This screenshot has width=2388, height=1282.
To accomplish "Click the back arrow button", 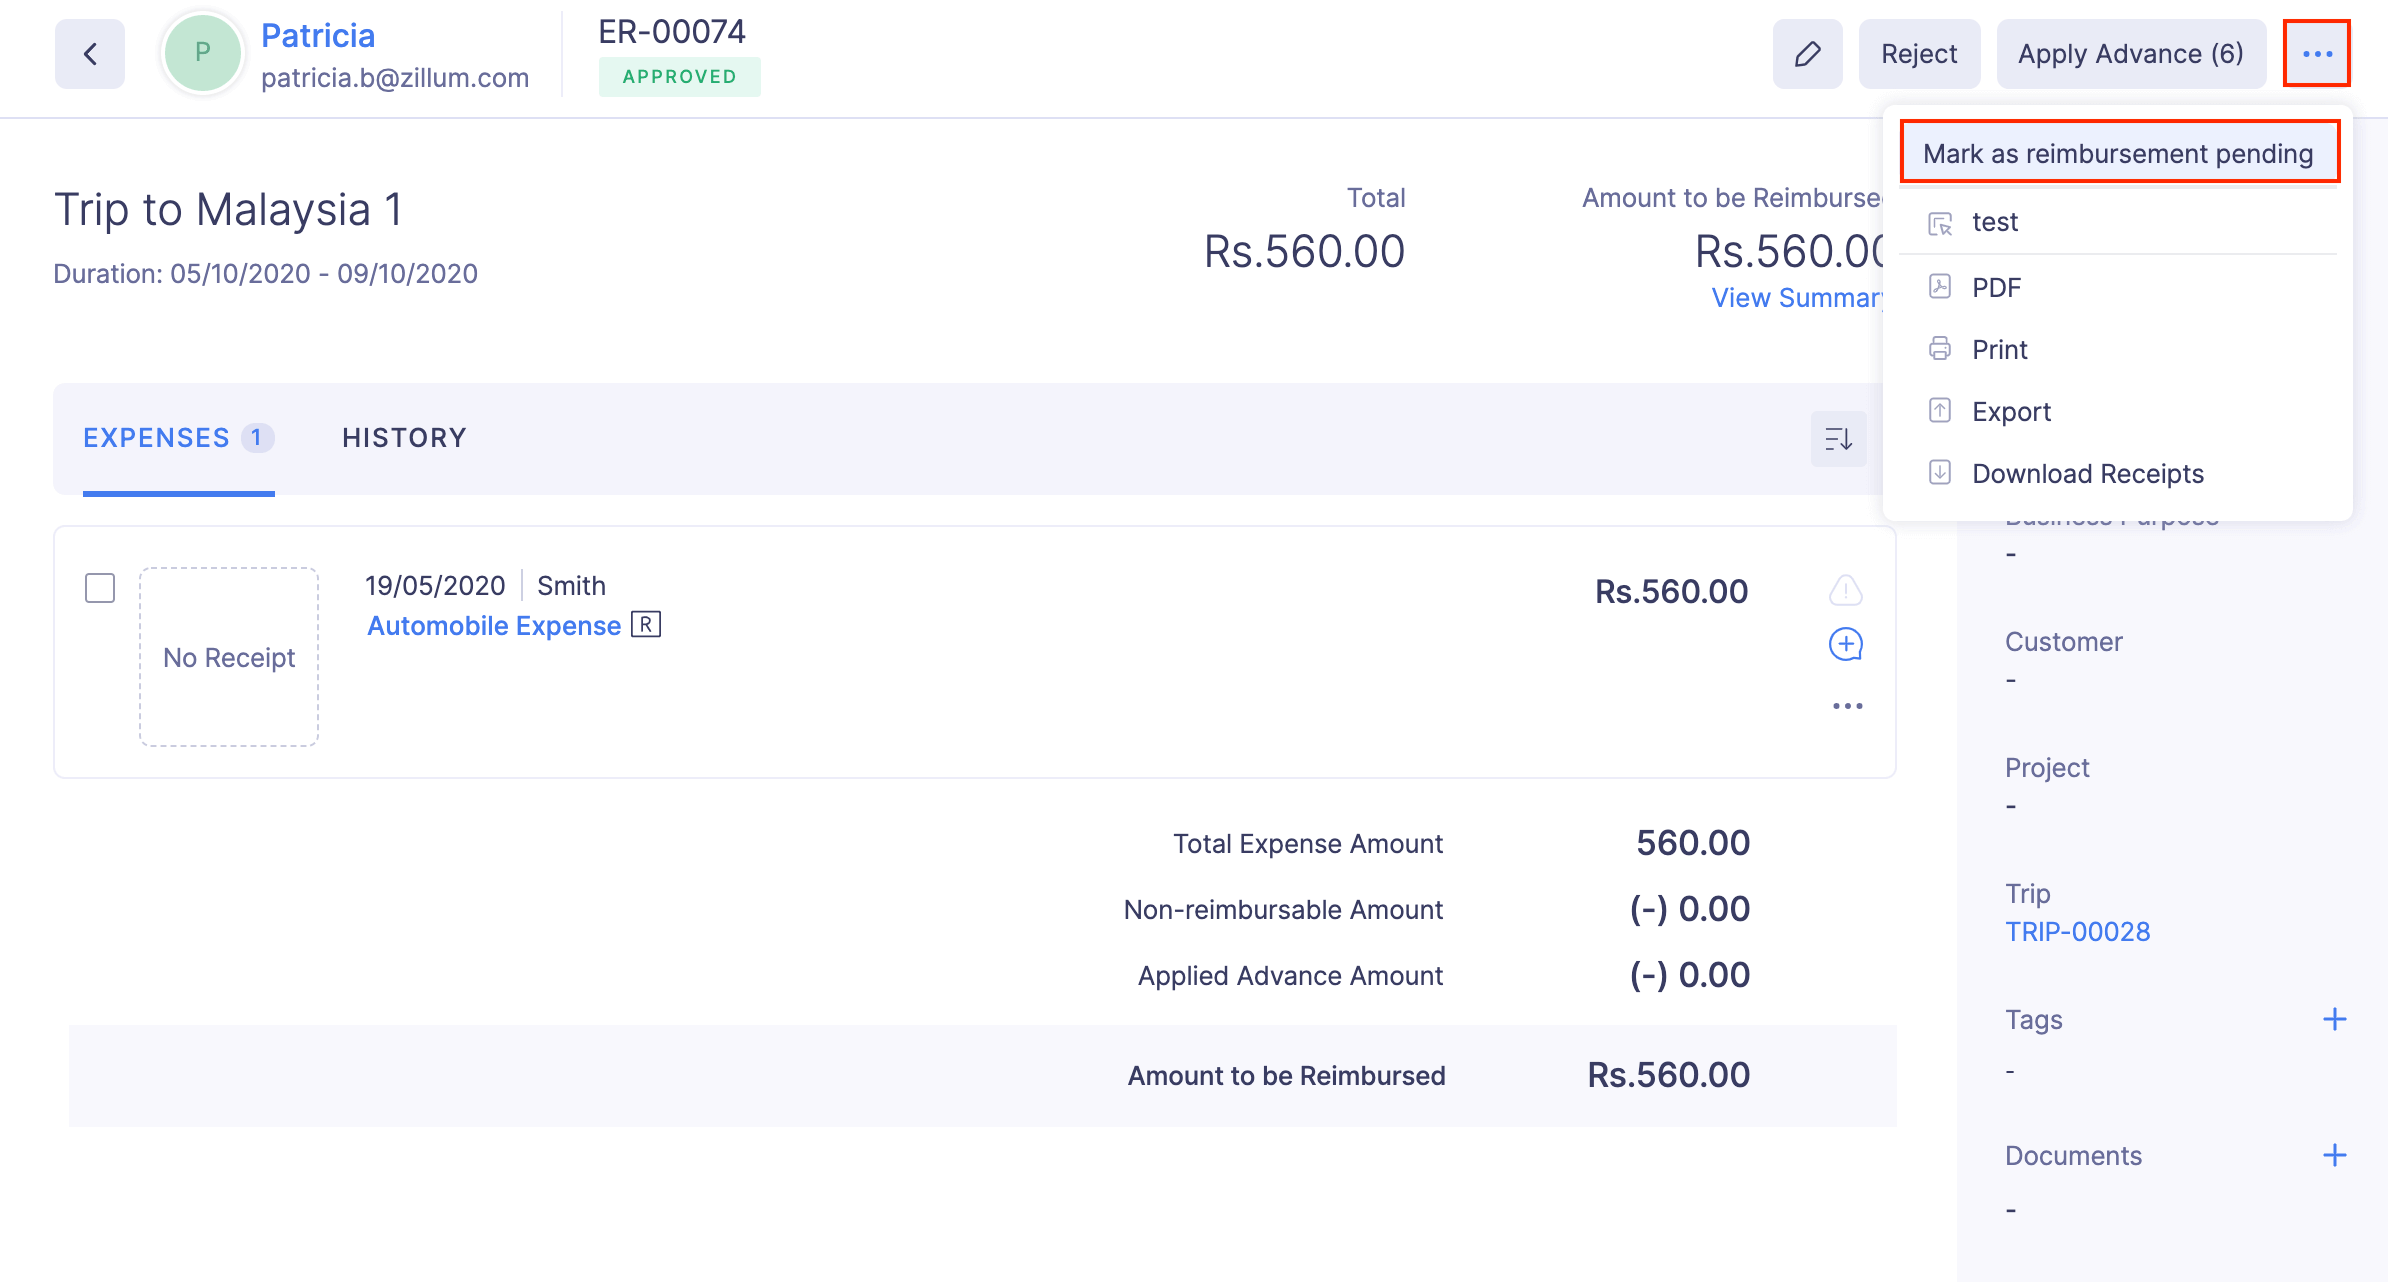I will point(90,54).
